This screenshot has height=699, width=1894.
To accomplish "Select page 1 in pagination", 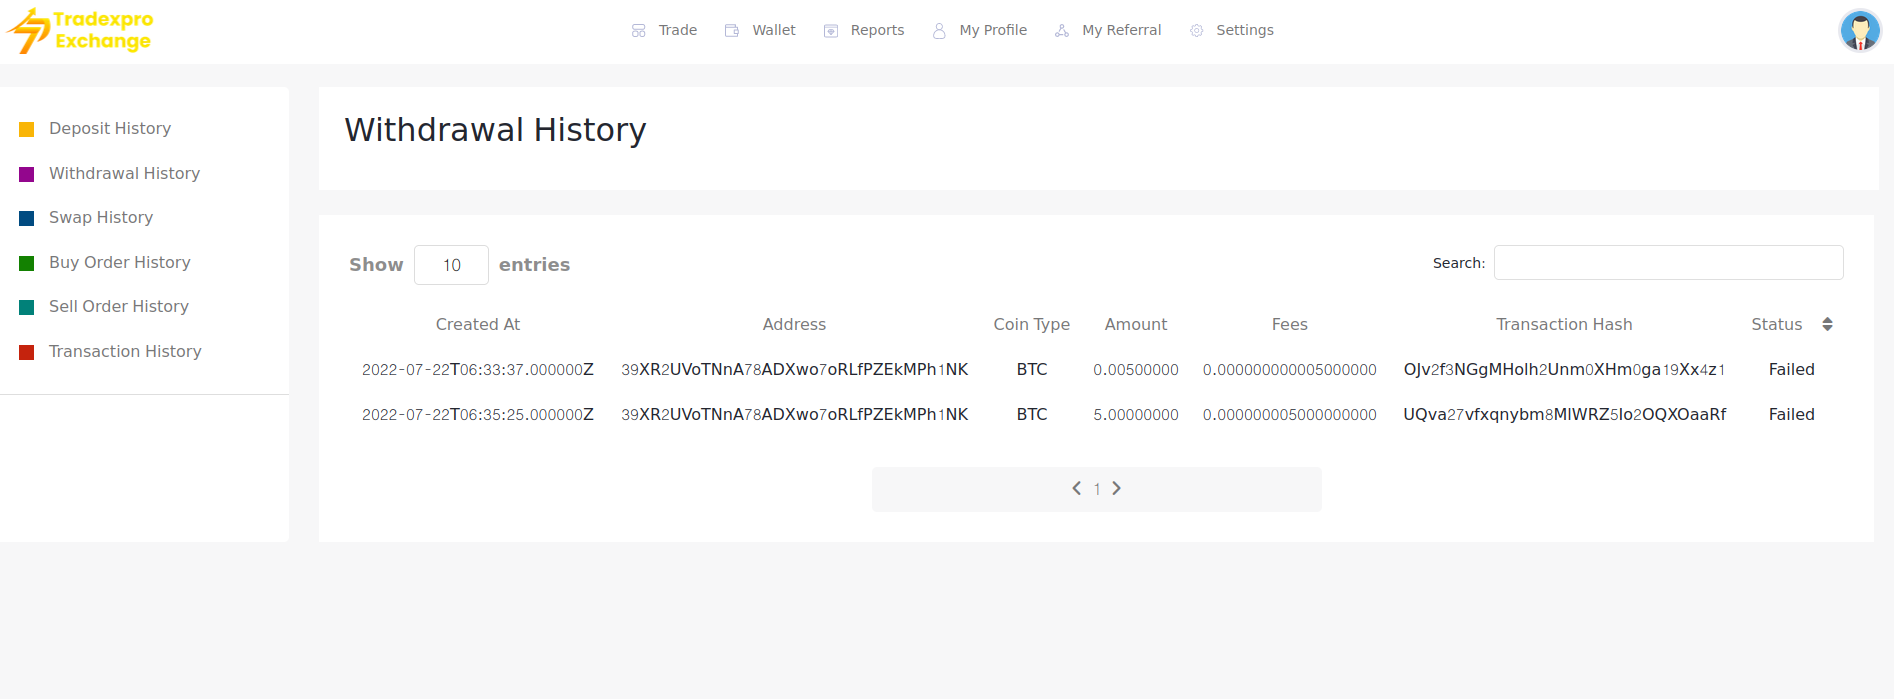I will pyautogui.click(x=1097, y=489).
